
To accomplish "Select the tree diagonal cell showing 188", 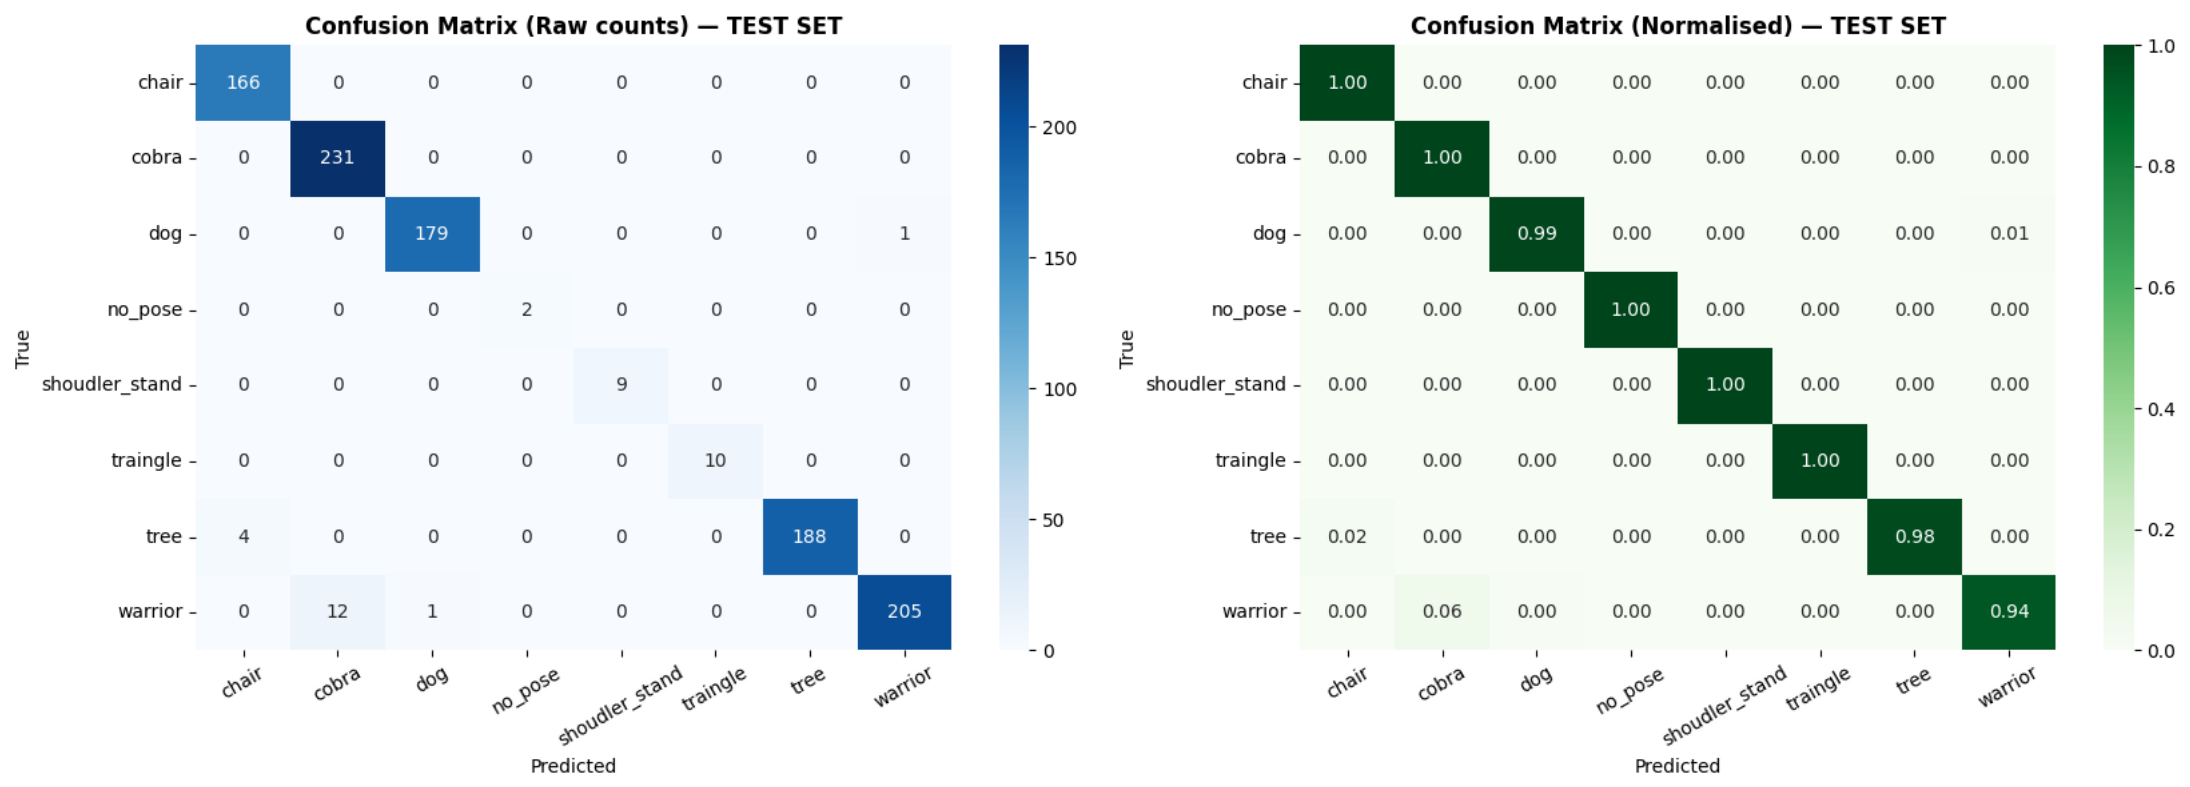I will pos(810,537).
